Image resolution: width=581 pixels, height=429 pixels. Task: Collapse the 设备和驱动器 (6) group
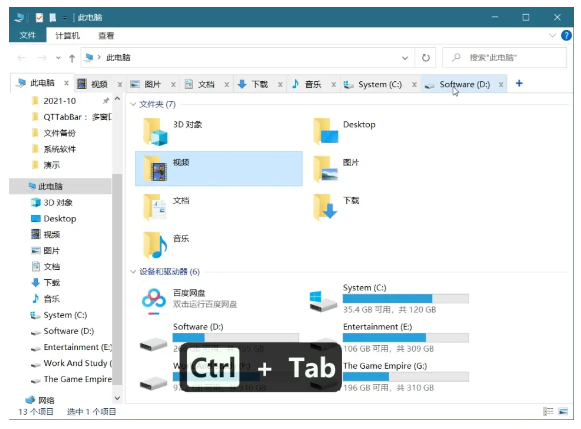pos(133,272)
